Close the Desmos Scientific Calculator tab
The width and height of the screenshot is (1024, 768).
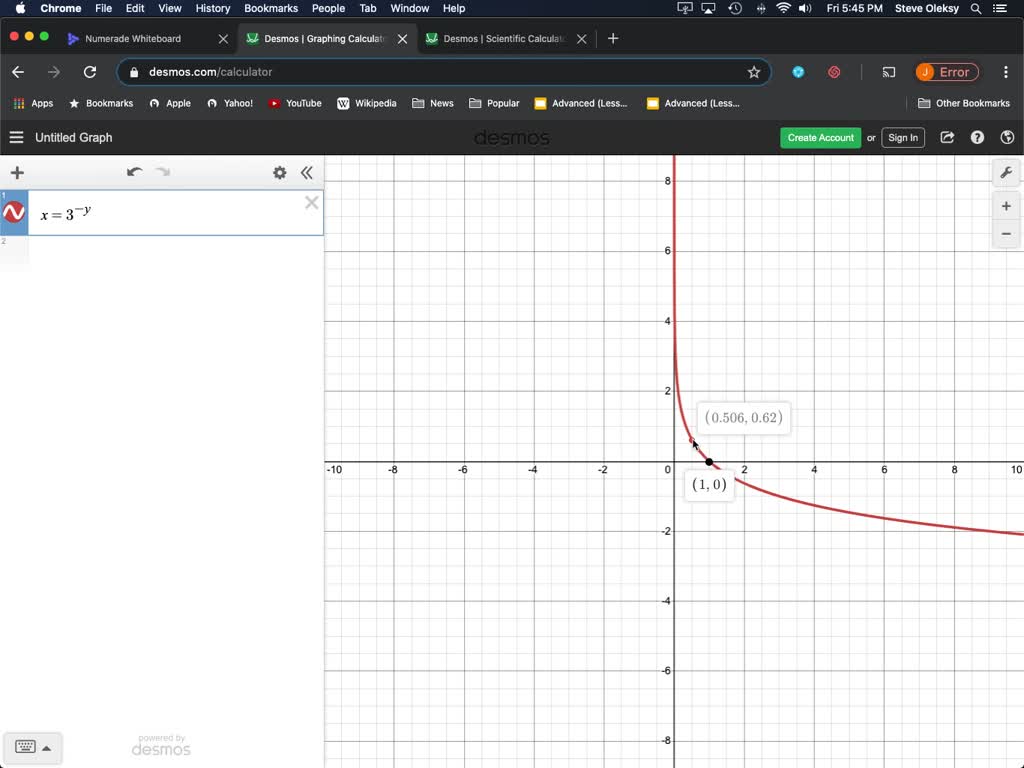[x=581, y=39]
